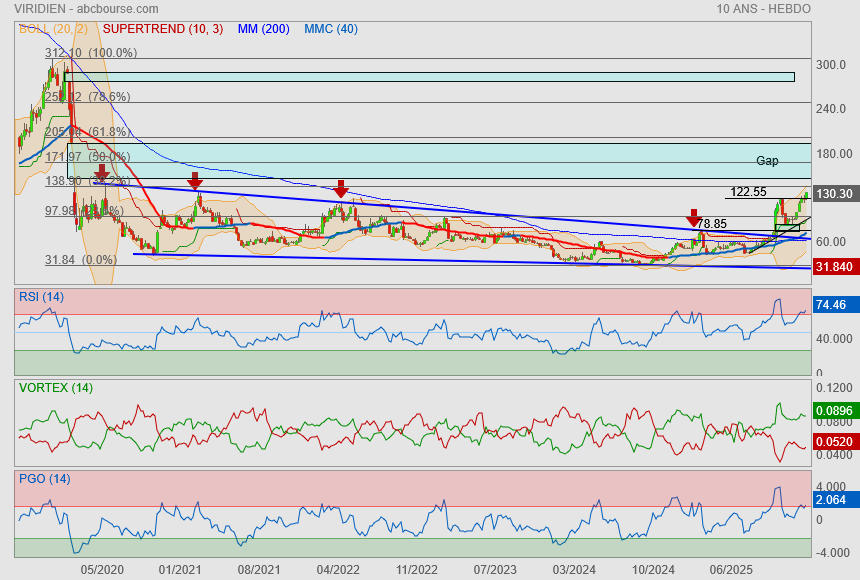860x580 pixels.
Task: Select the 130.30 current price tag
Action: point(833,194)
